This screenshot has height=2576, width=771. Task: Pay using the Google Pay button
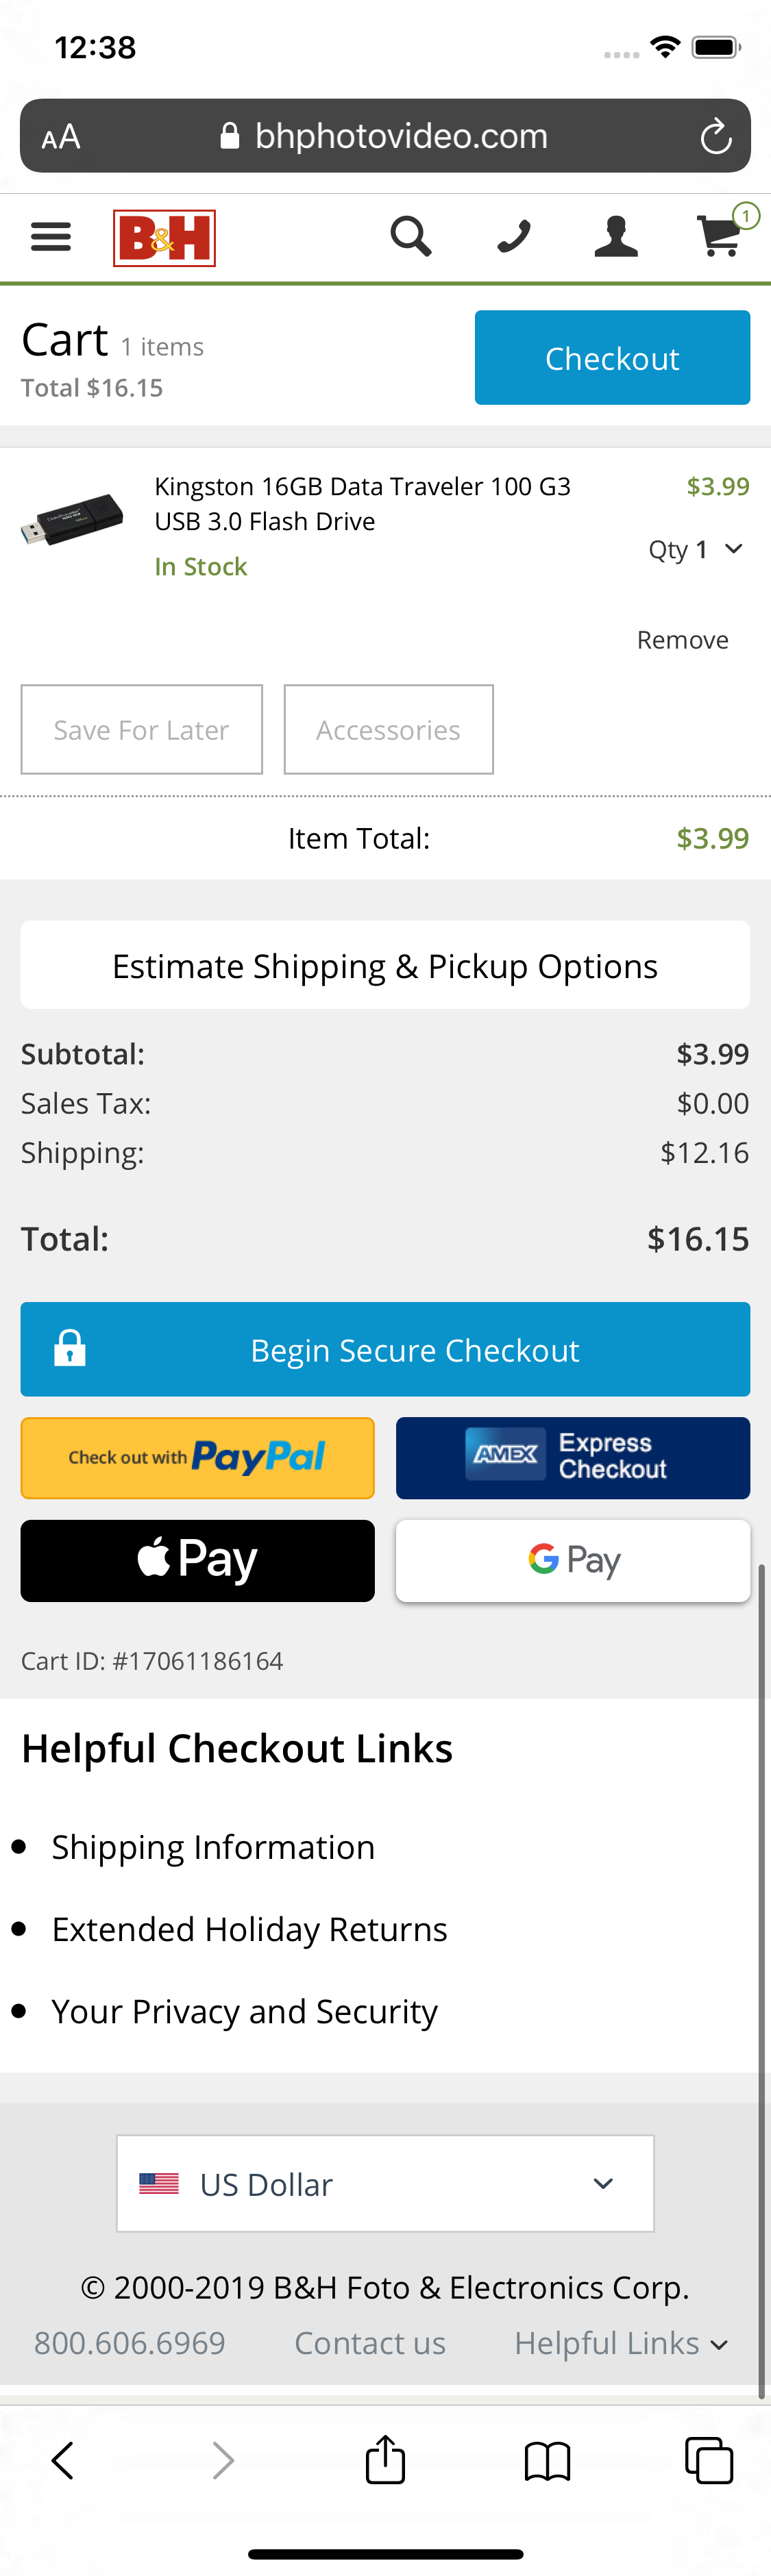coord(572,1560)
